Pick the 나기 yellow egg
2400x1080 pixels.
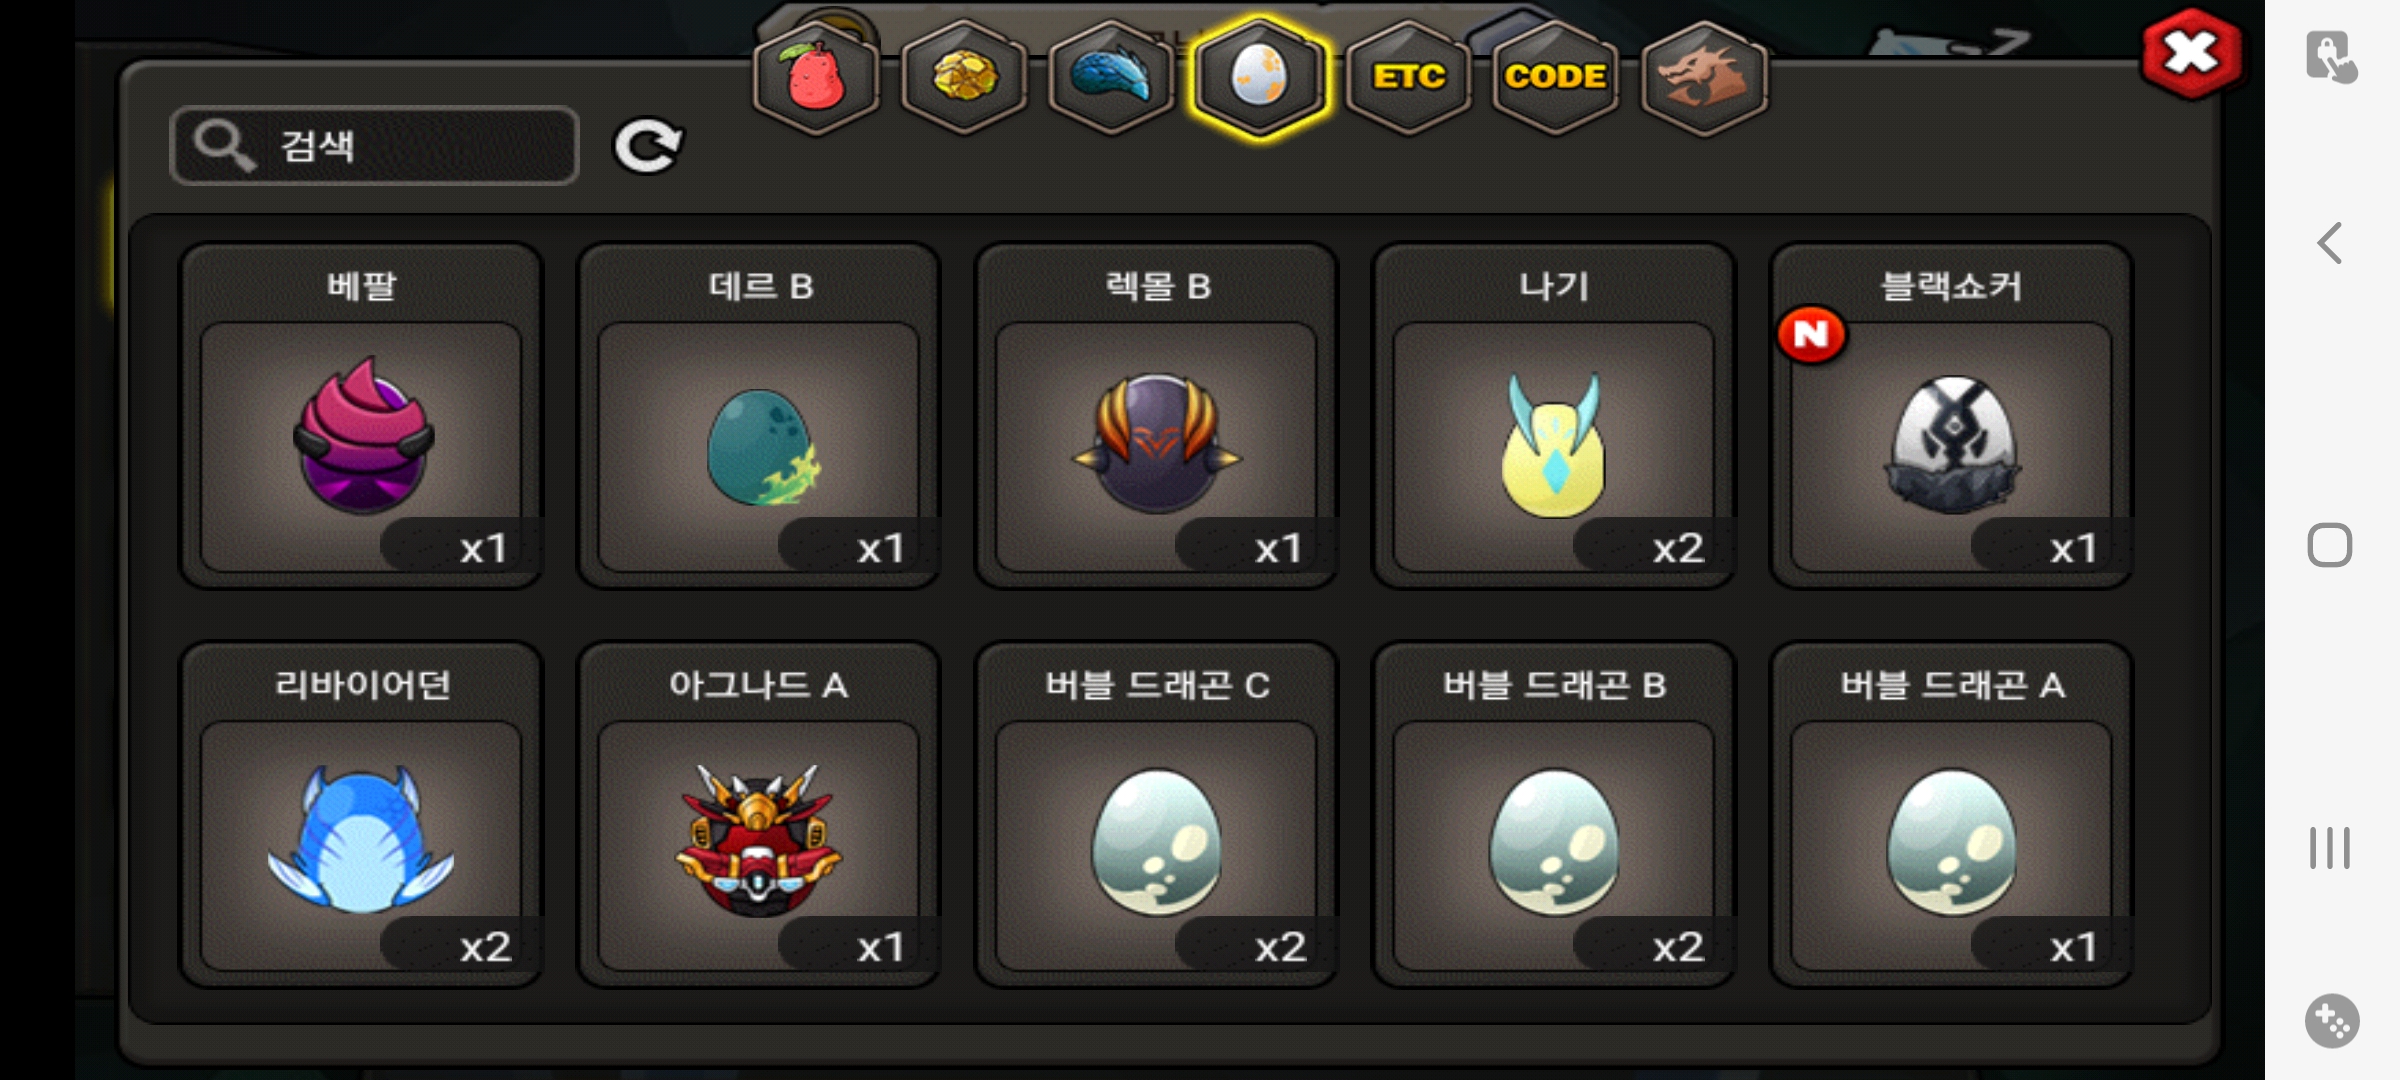point(1554,415)
